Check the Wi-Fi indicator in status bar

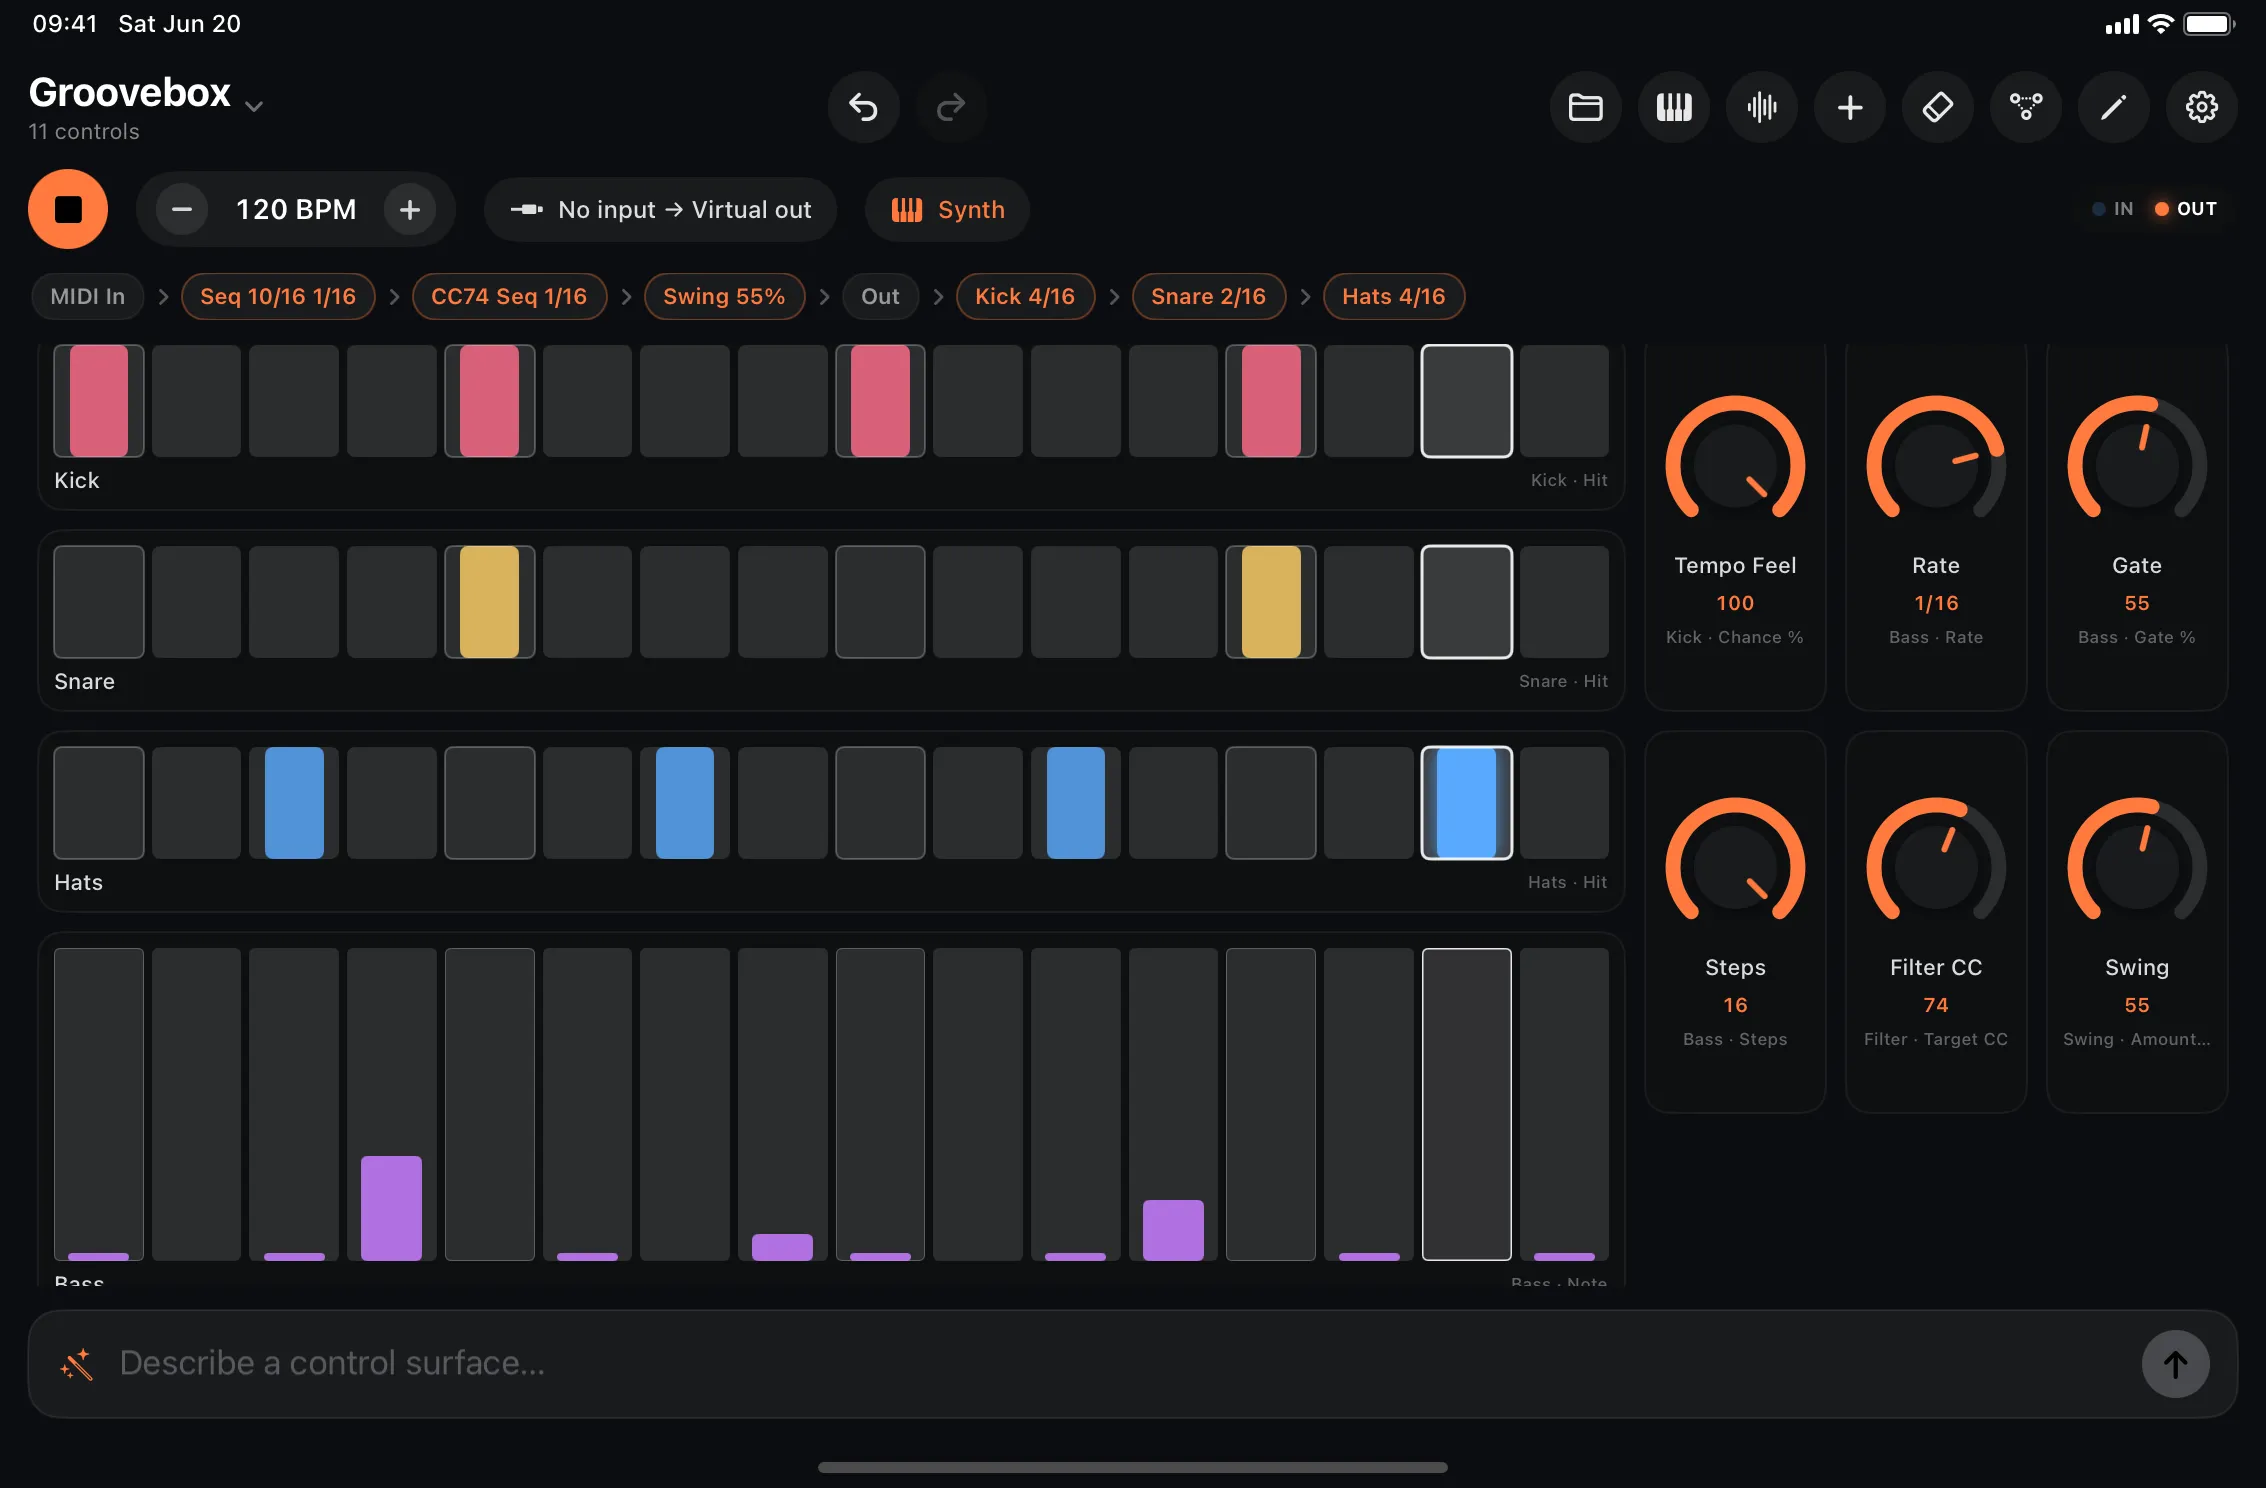tap(2160, 24)
